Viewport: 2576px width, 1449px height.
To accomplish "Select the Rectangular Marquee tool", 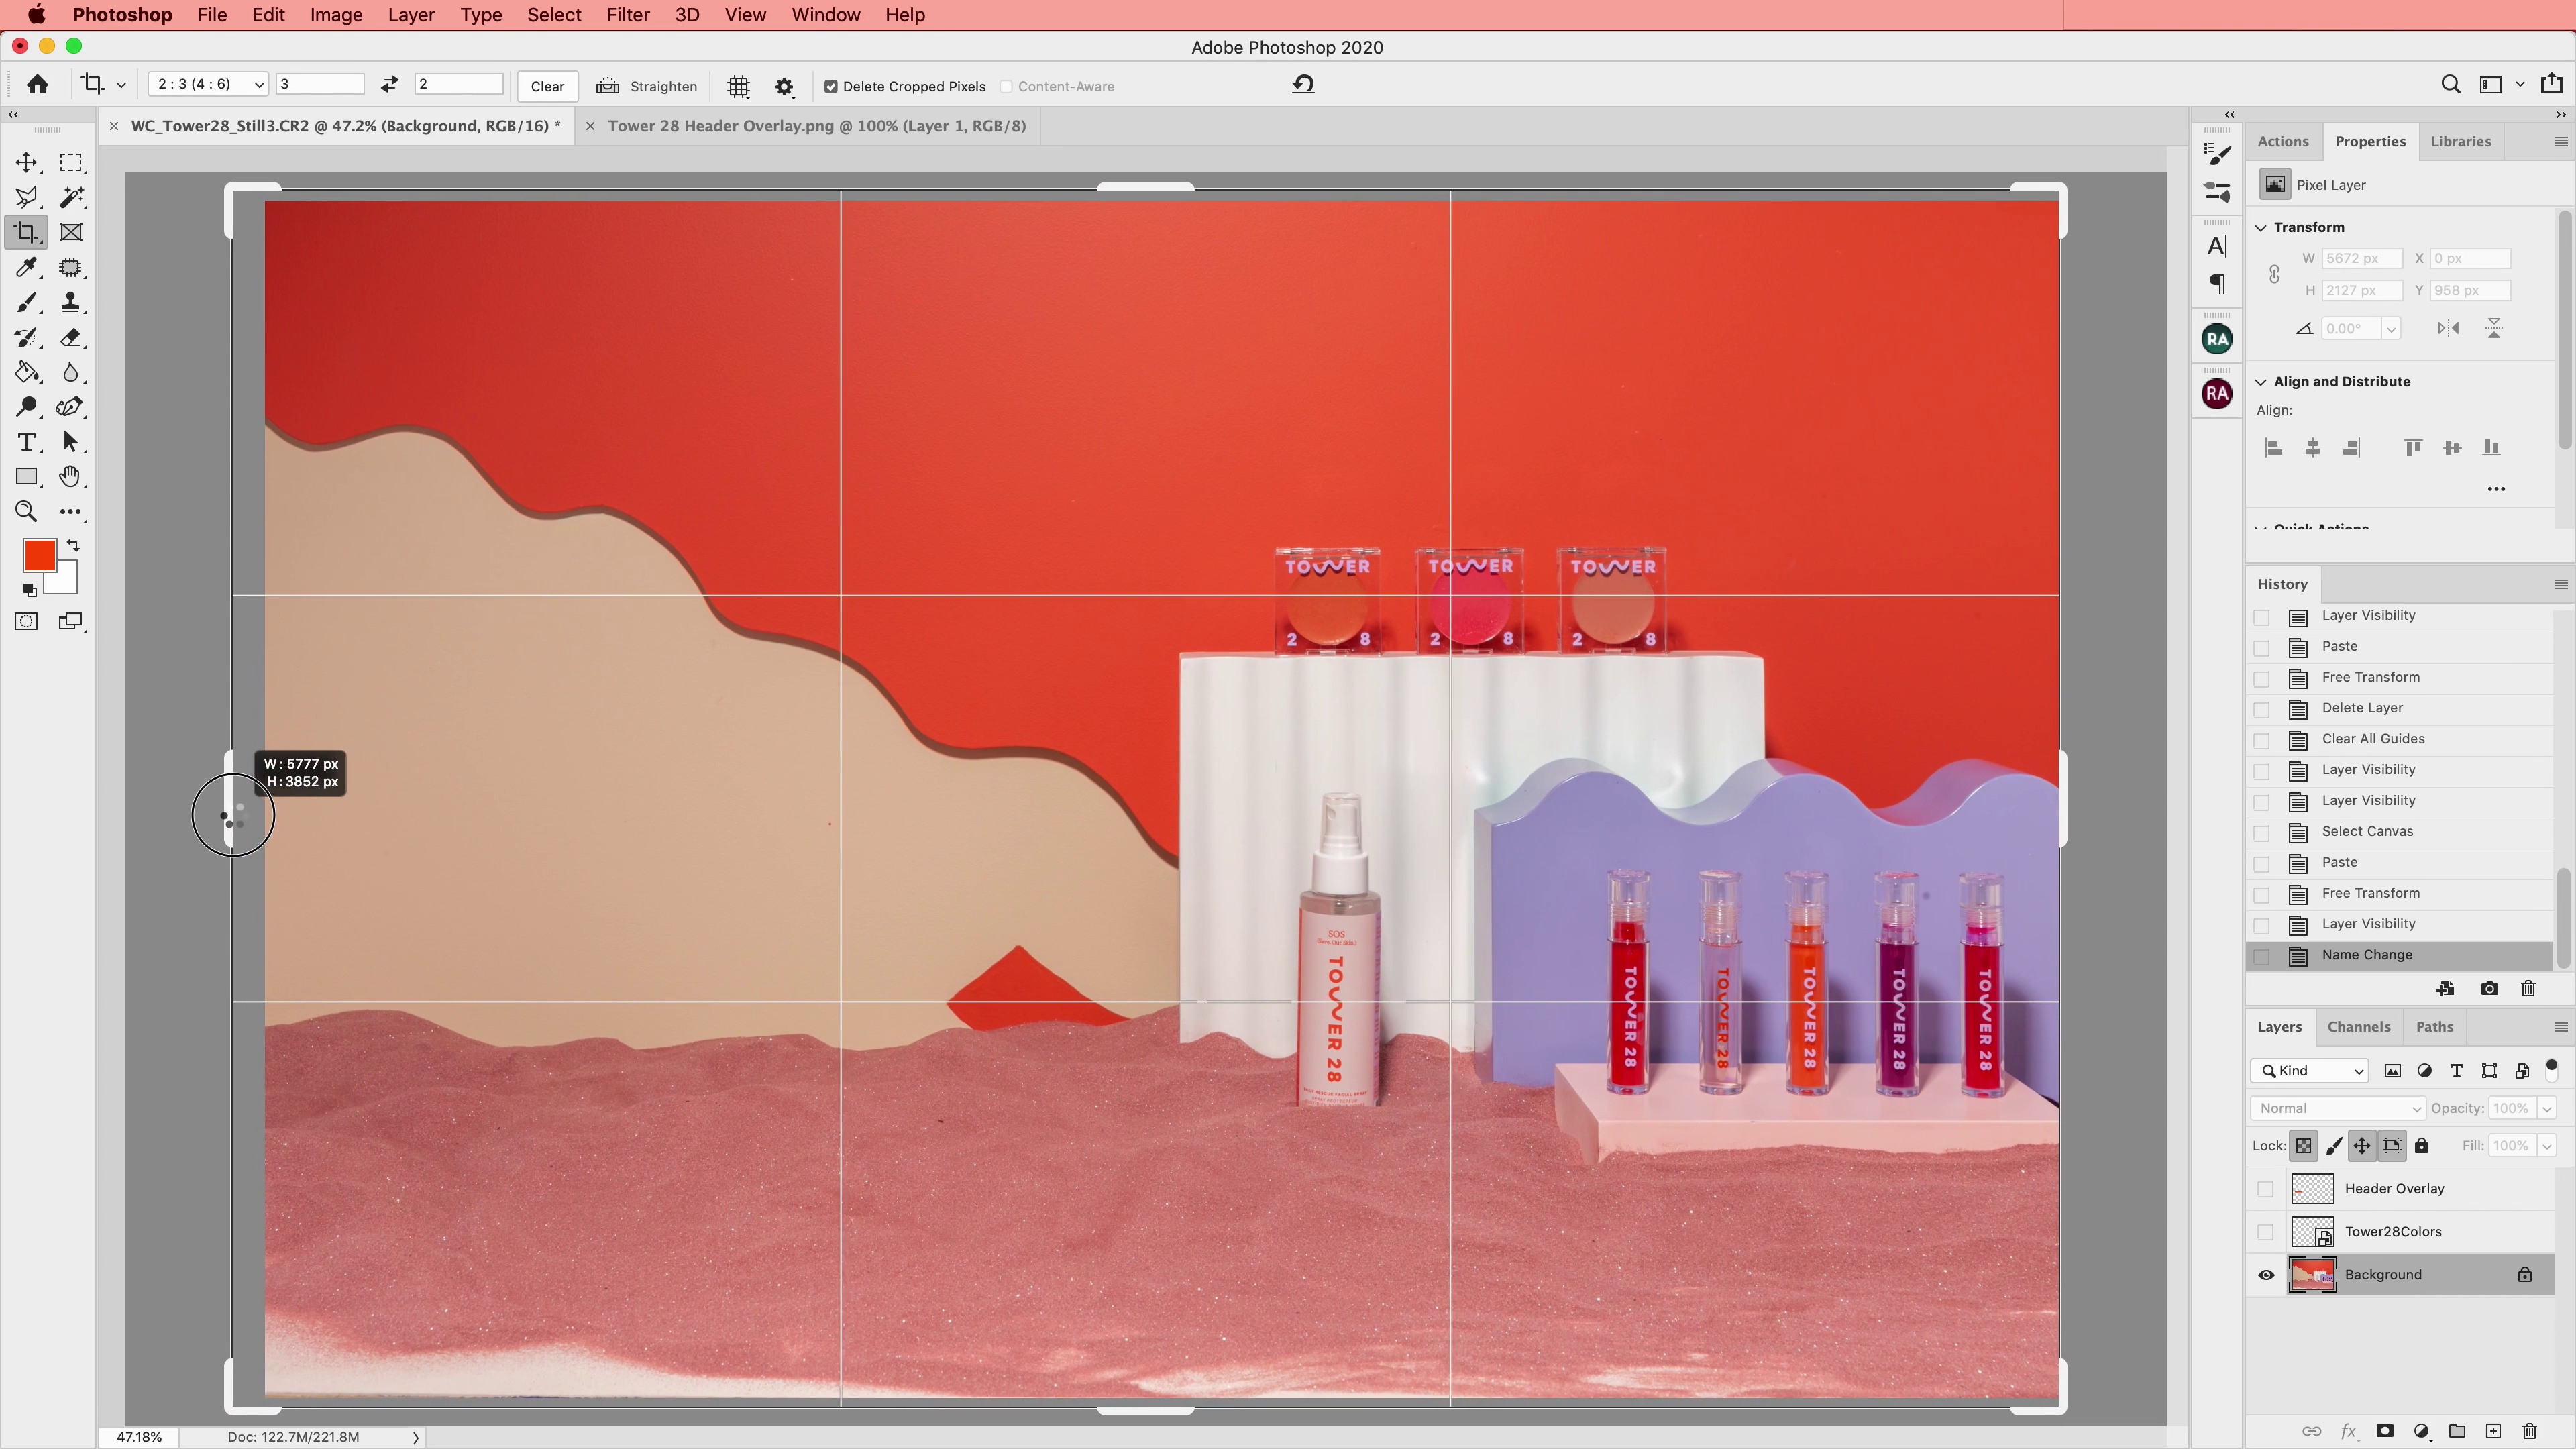I will [x=71, y=162].
